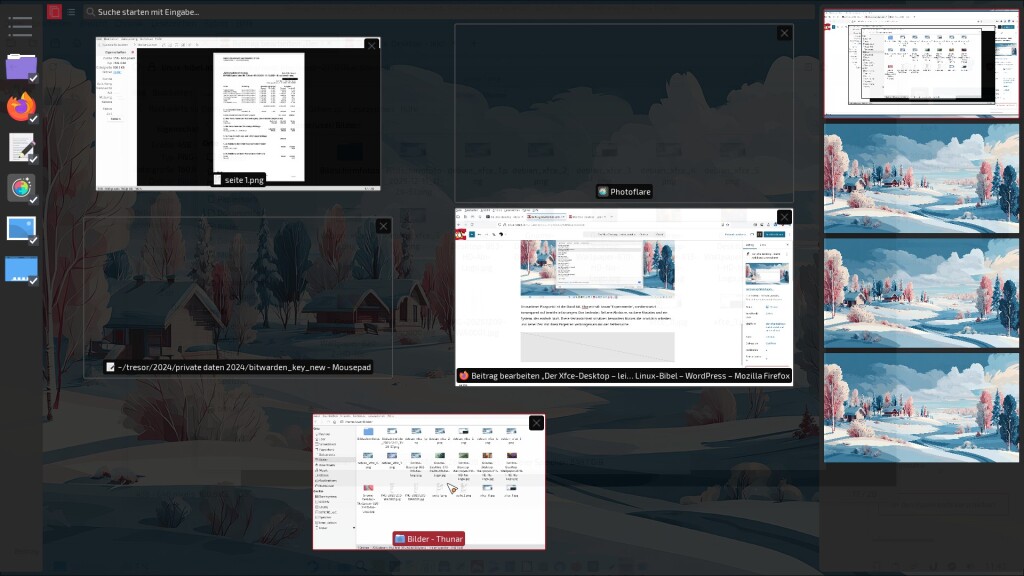Open the image viewer picture icon in dock
This screenshot has width=1024, height=576.
point(21,229)
